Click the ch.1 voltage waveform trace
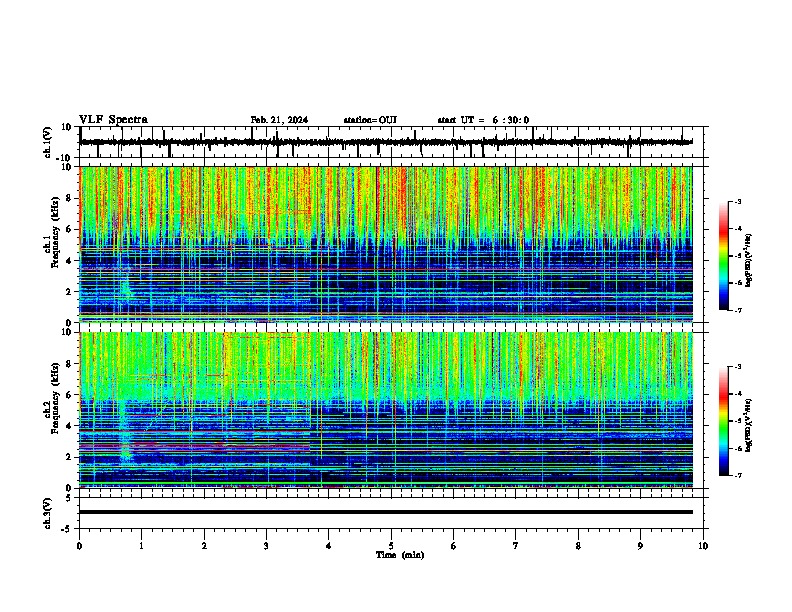 (x=386, y=142)
